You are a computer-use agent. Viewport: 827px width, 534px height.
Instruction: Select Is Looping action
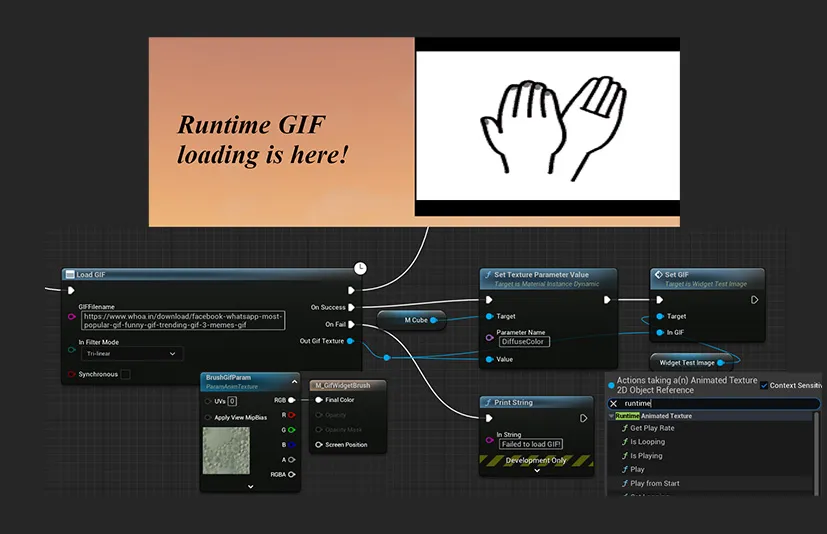(648, 442)
